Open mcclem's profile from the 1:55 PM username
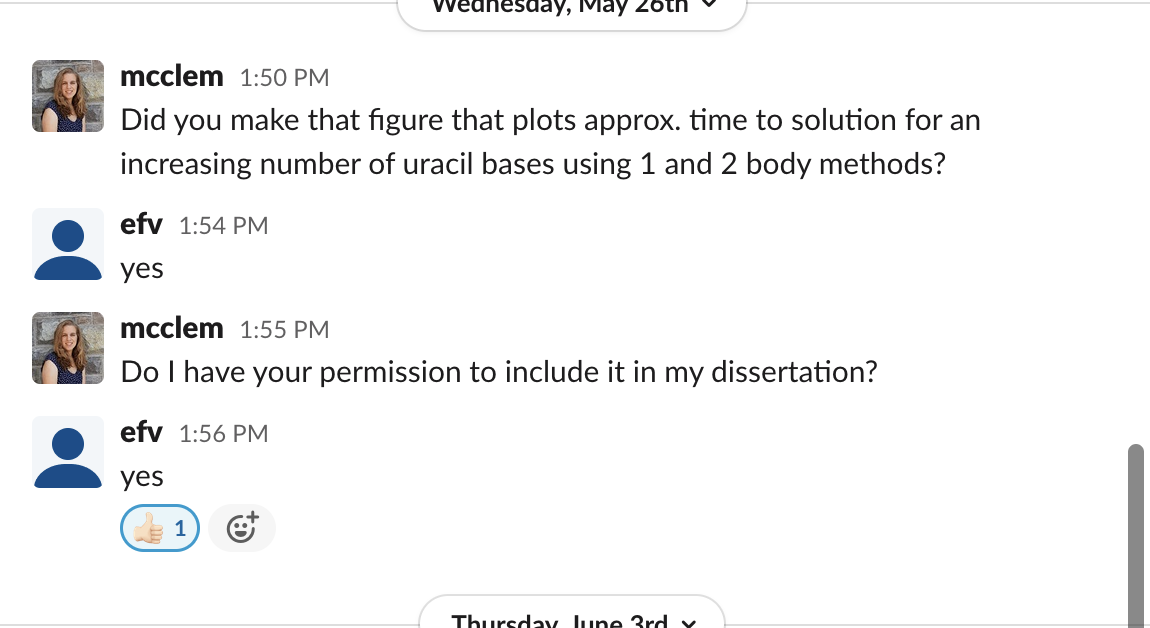This screenshot has width=1150, height=628. click(172, 329)
